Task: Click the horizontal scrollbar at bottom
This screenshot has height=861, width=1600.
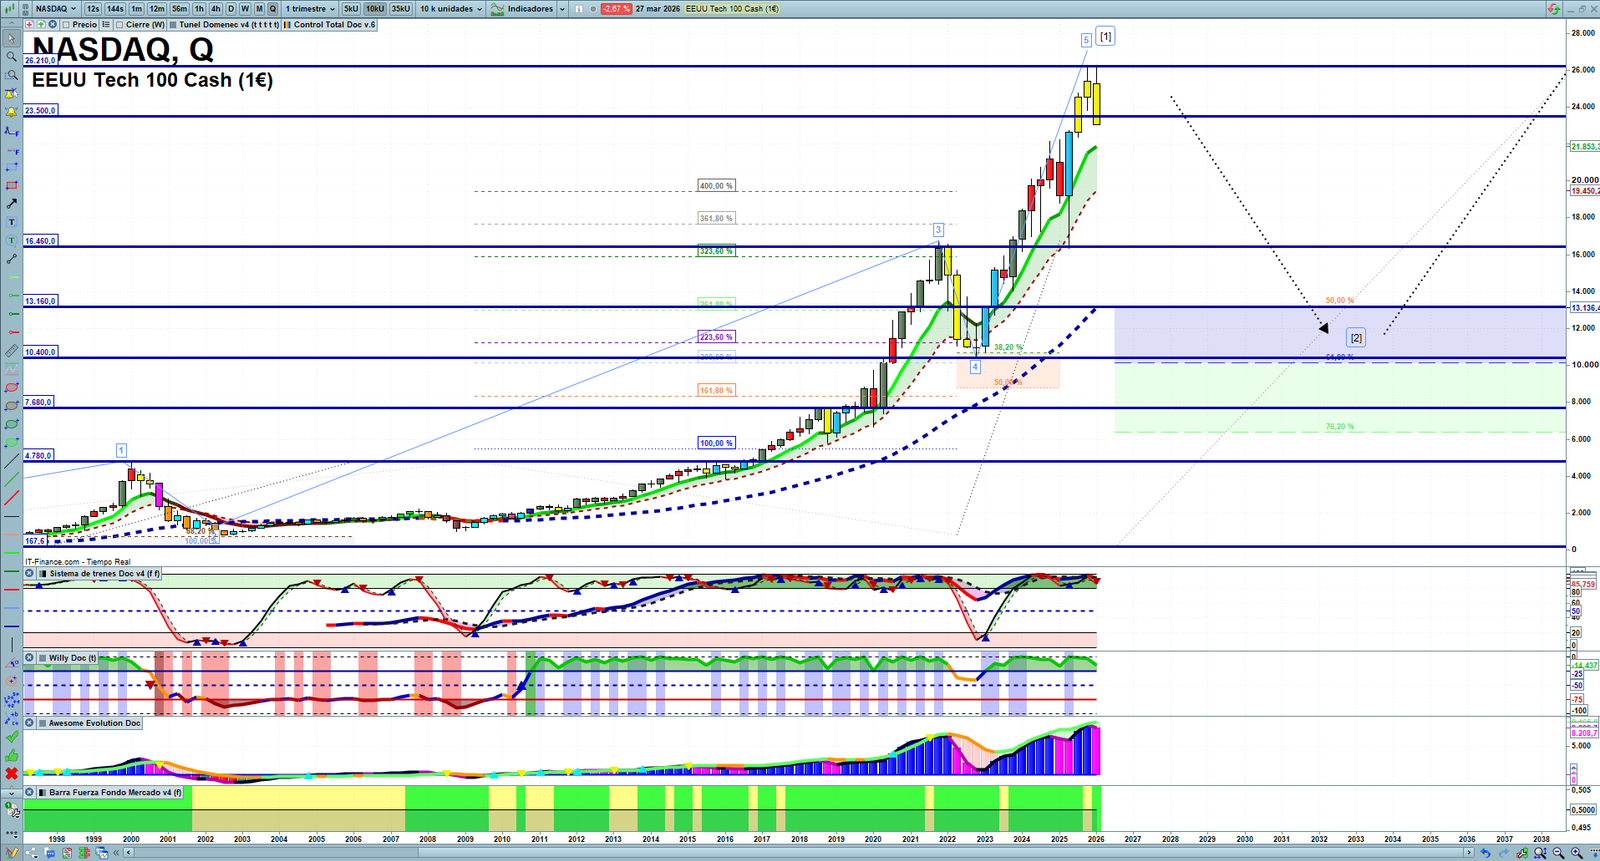Action: [800, 853]
